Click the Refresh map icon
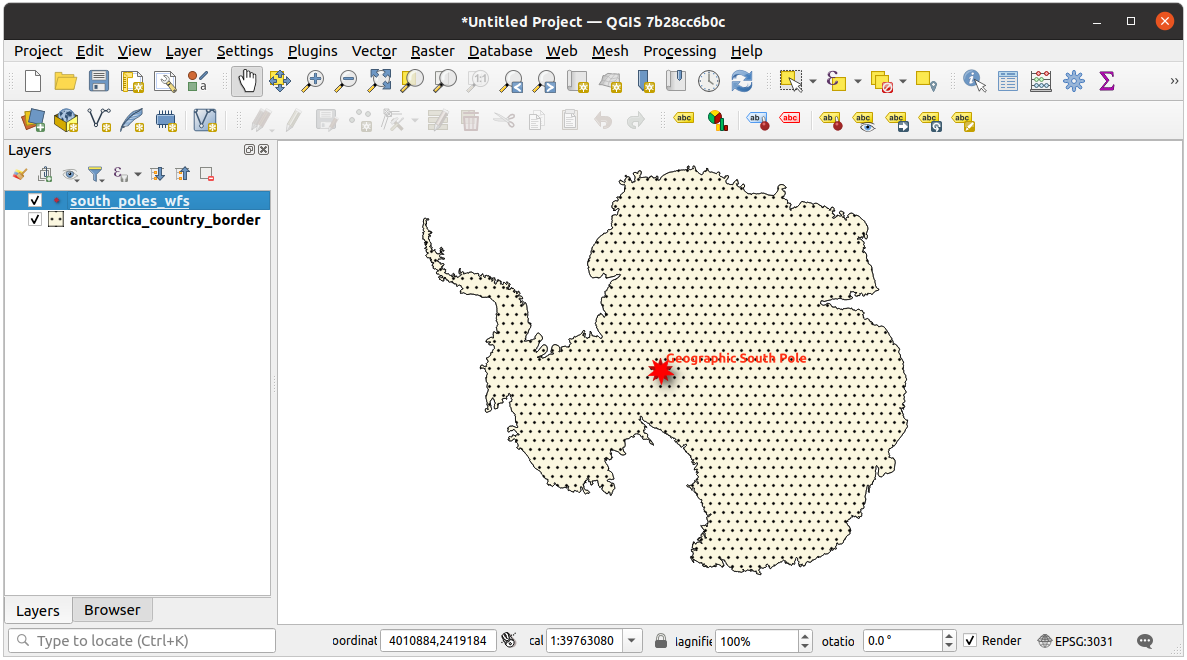The height and width of the screenshot is (660, 1187). pos(742,81)
